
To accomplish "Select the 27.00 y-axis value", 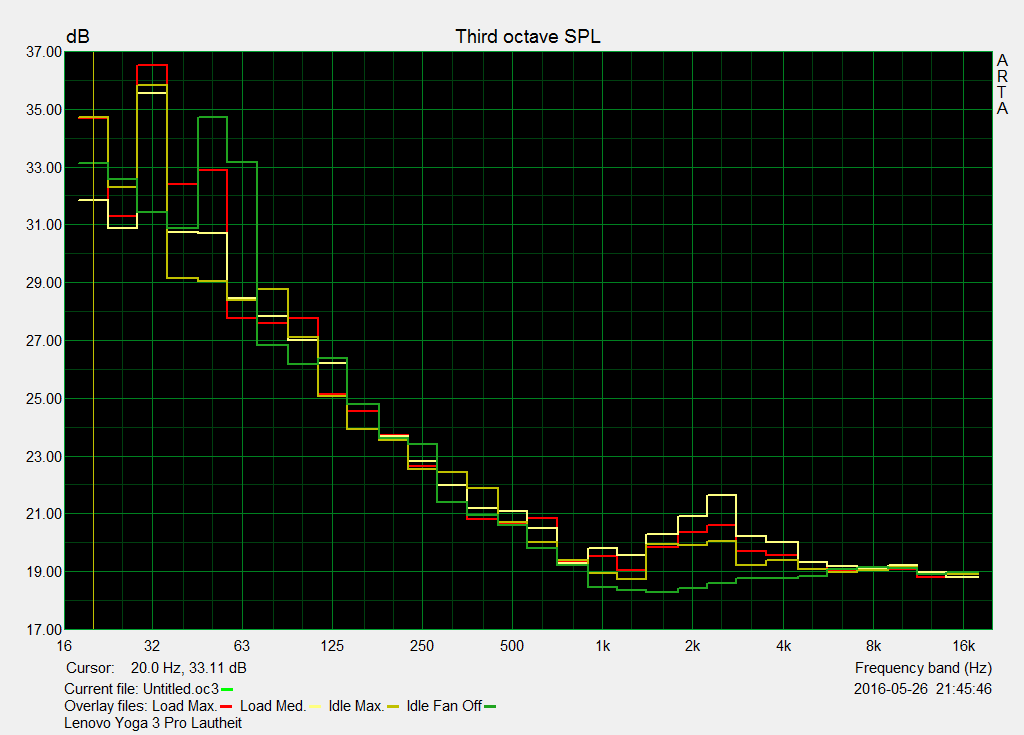I will point(44,341).
